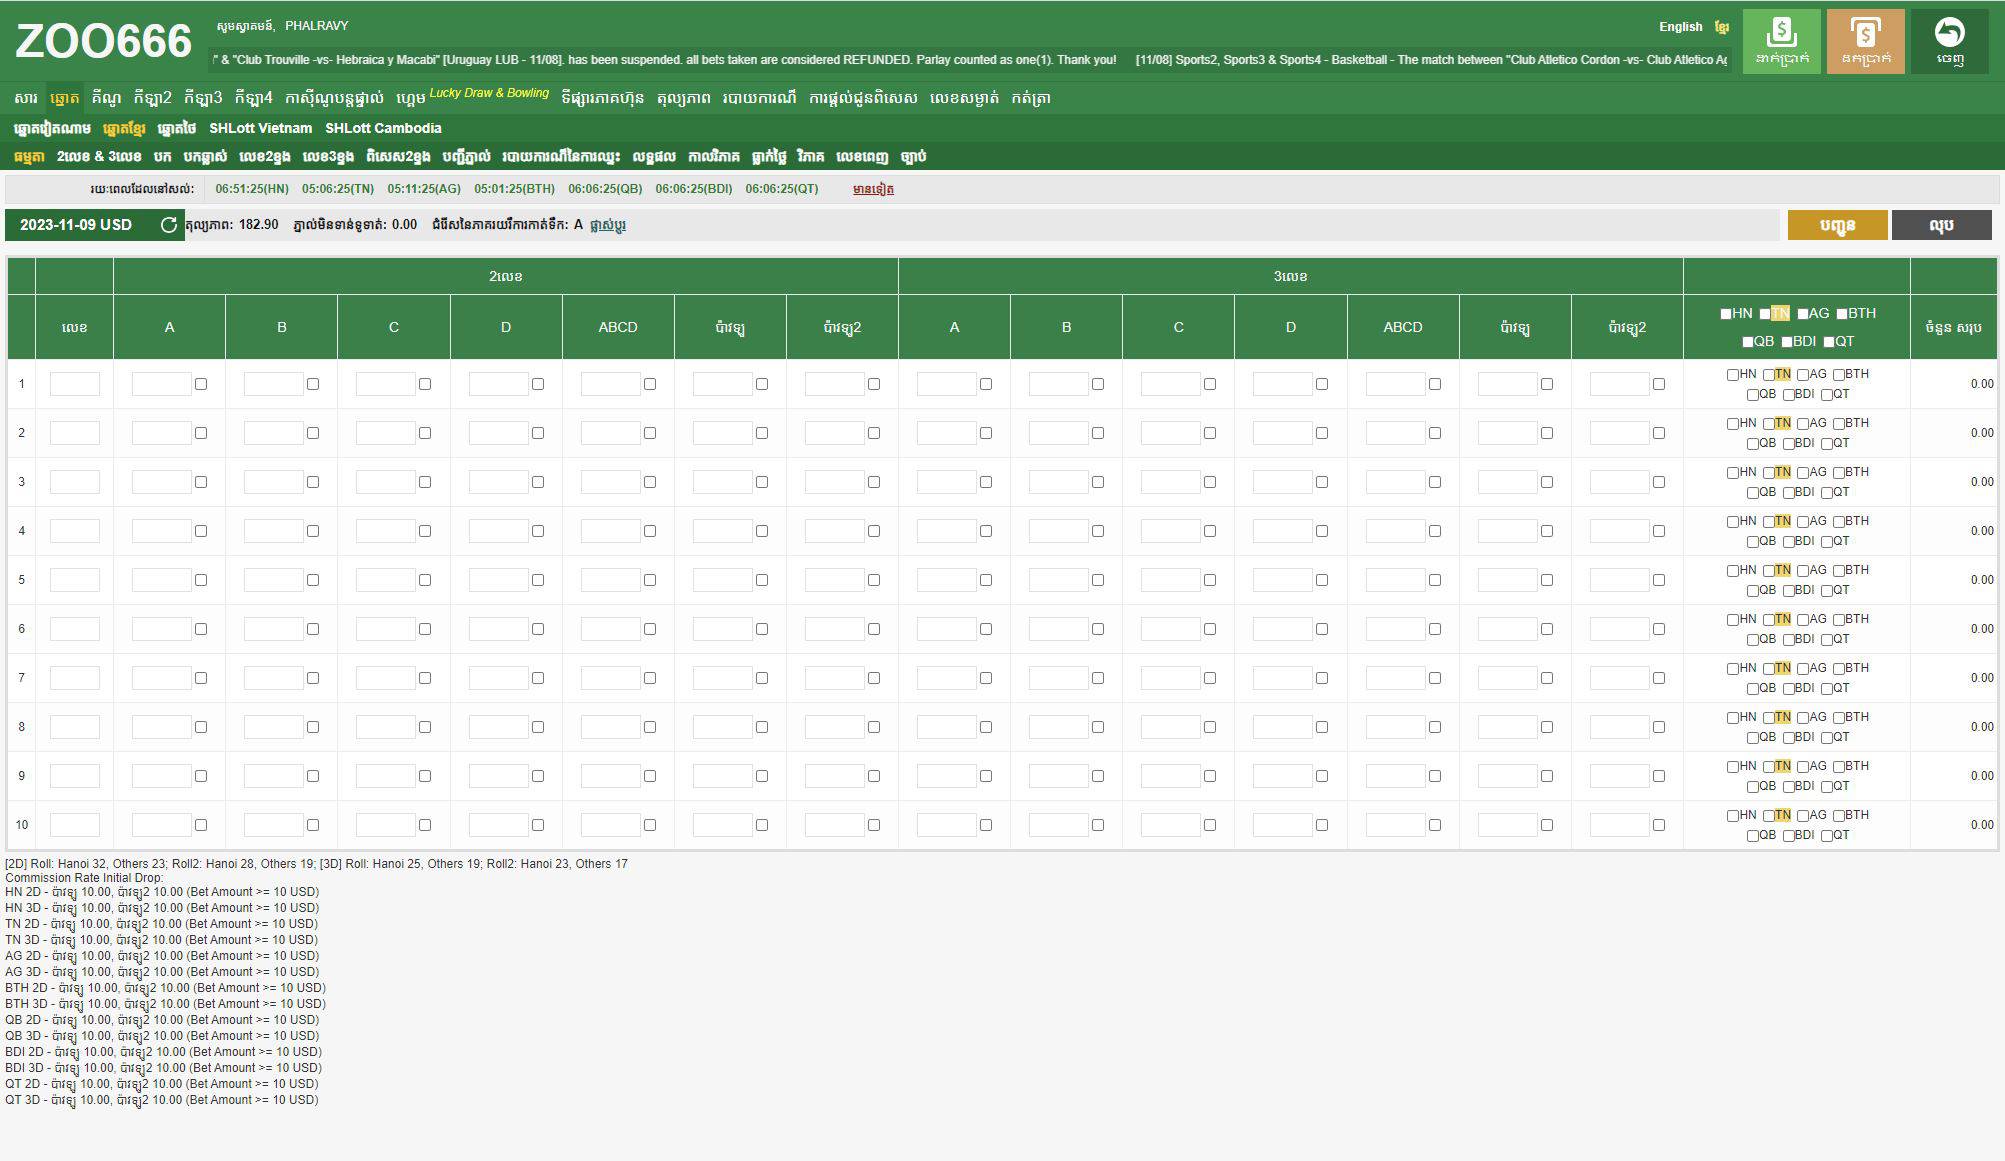Switch language to English
Image resolution: width=2005 pixels, height=1161 pixels.
1680,27
